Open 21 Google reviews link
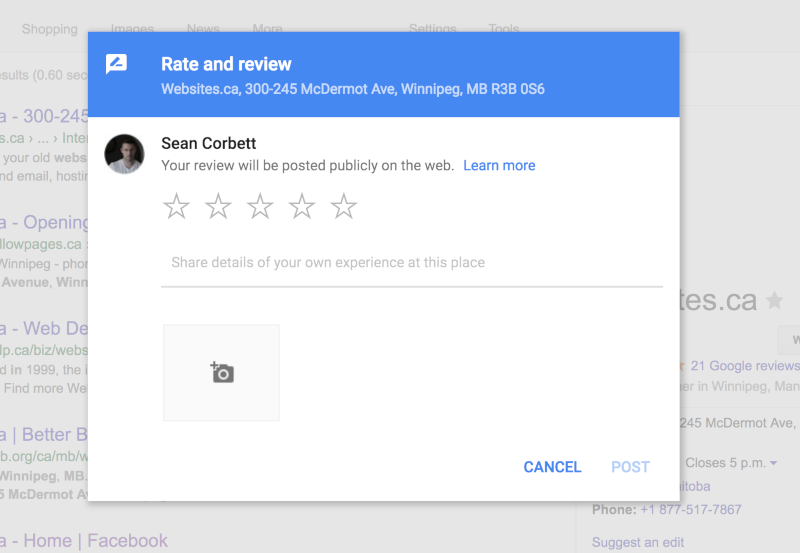The image size is (800, 553). click(745, 366)
